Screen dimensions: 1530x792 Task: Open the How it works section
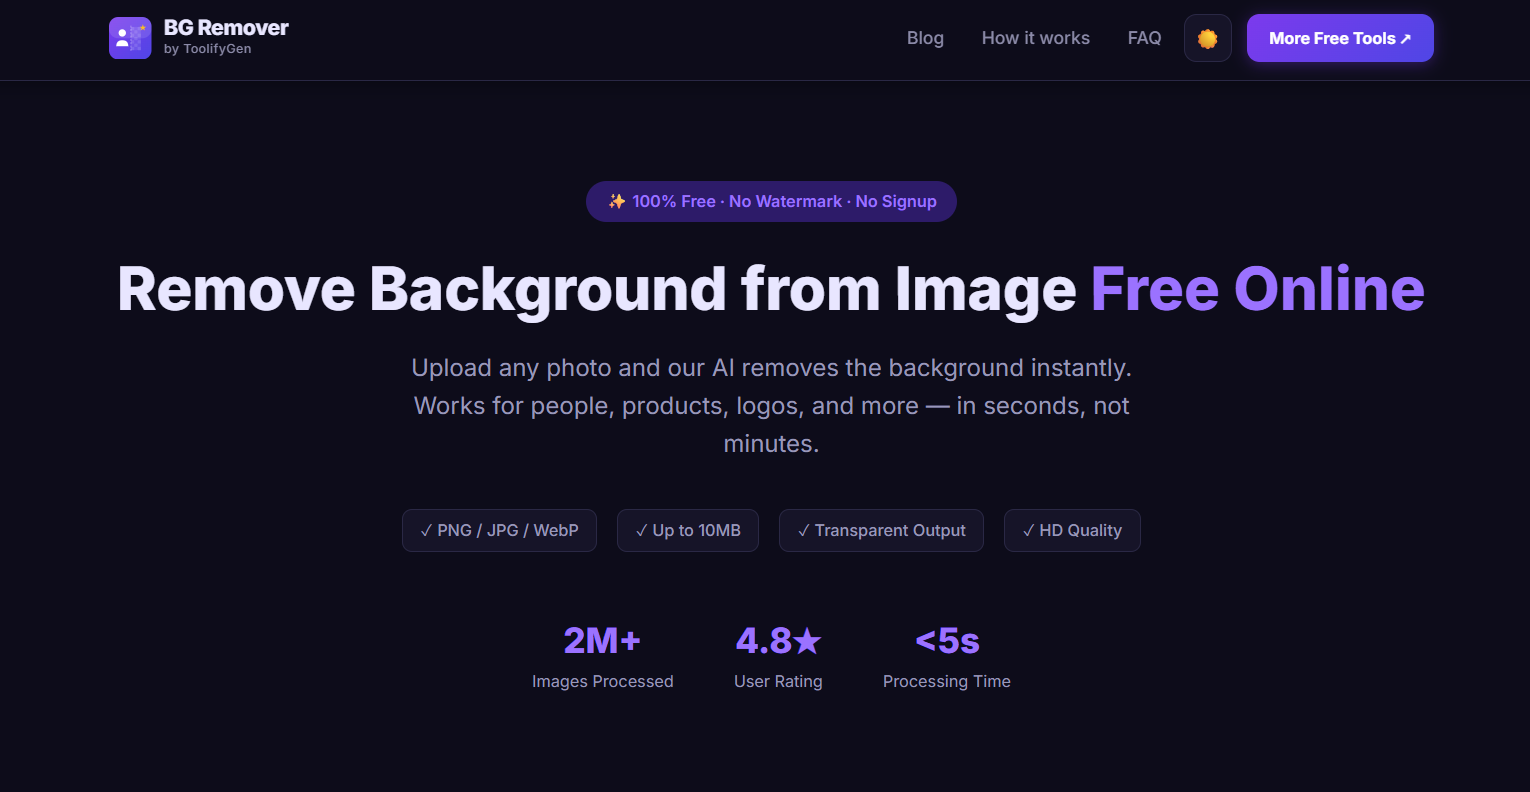tap(1035, 38)
